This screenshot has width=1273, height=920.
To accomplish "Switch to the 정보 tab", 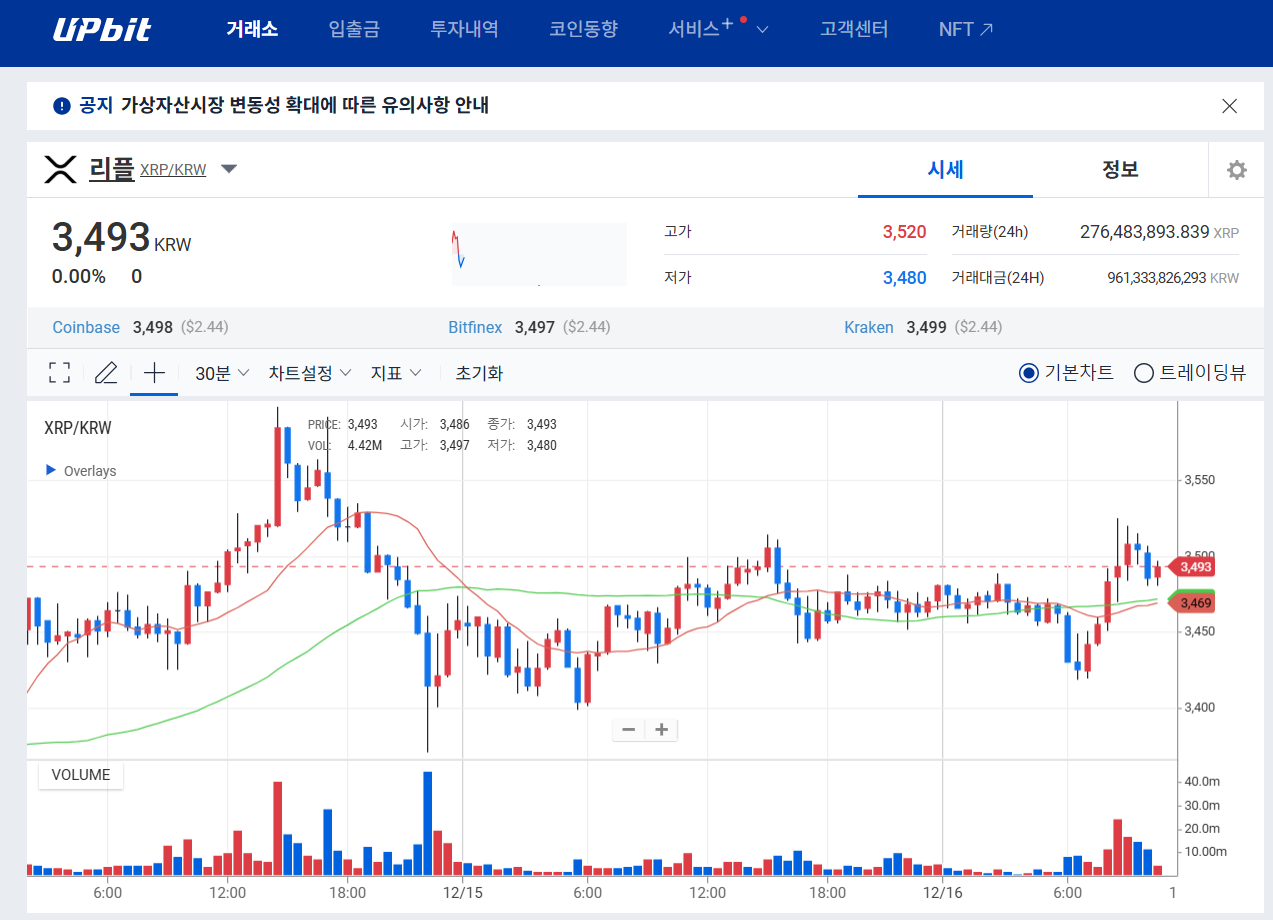I will [1120, 169].
